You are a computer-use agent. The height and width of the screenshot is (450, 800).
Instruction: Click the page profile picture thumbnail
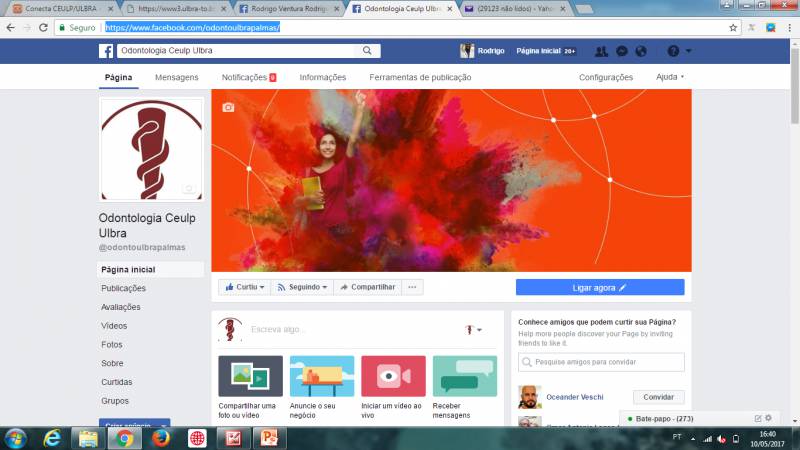click(x=151, y=150)
